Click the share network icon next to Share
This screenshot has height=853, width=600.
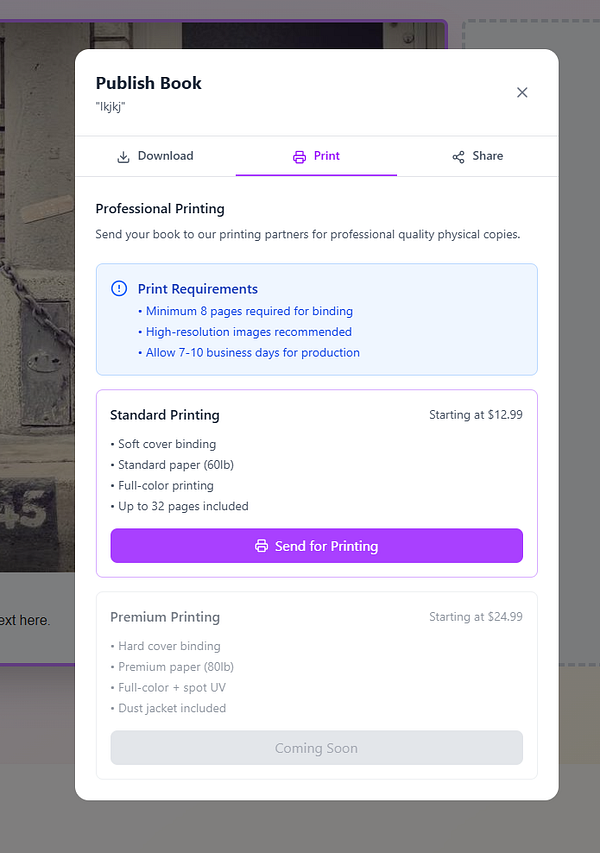(457, 156)
